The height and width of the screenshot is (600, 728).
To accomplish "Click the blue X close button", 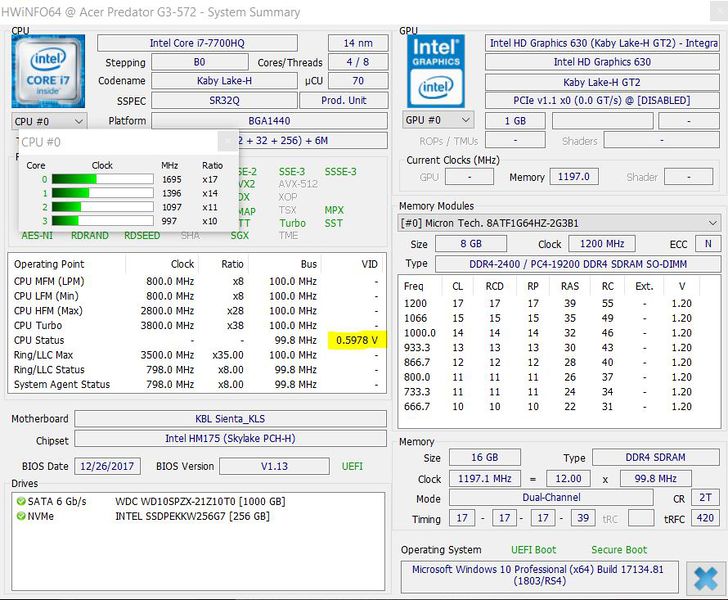I will pyautogui.click(x=706, y=579).
